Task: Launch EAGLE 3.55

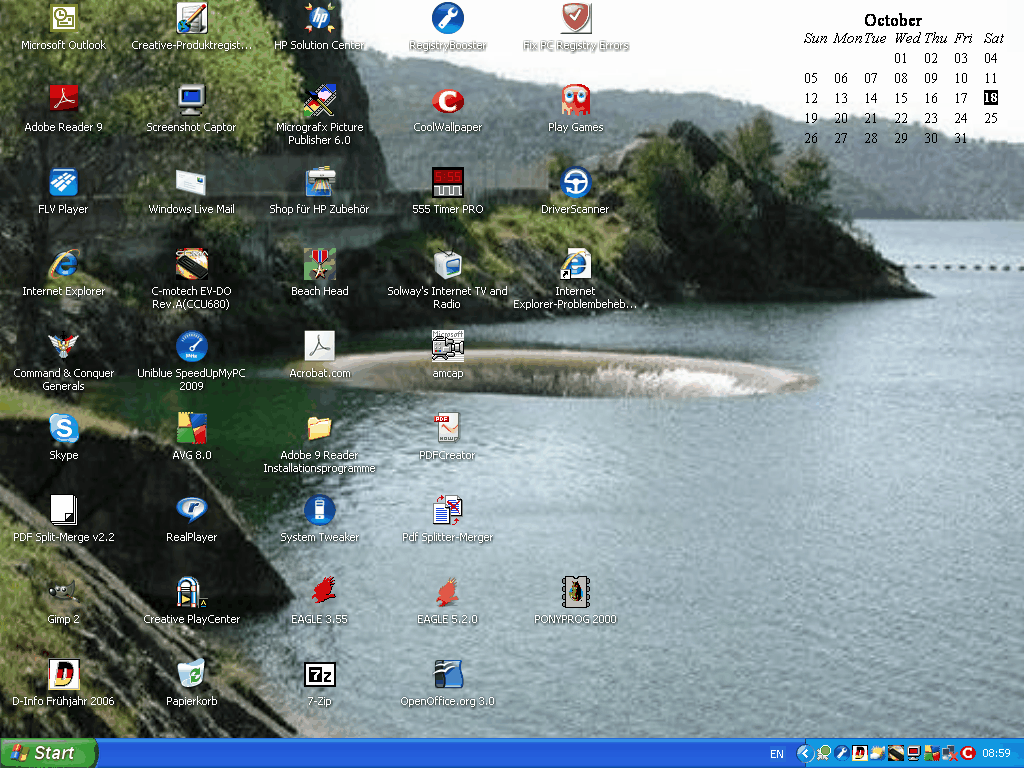Action: click(322, 590)
